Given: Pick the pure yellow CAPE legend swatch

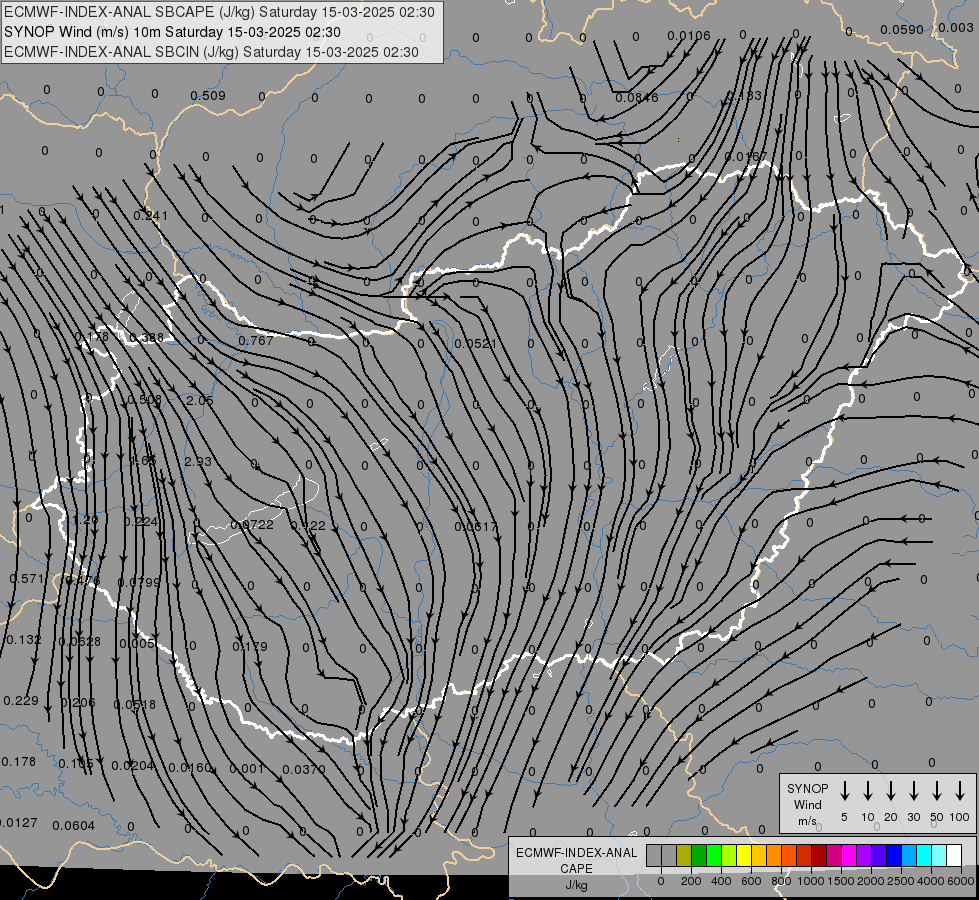Looking at the screenshot, I should coord(744,856).
